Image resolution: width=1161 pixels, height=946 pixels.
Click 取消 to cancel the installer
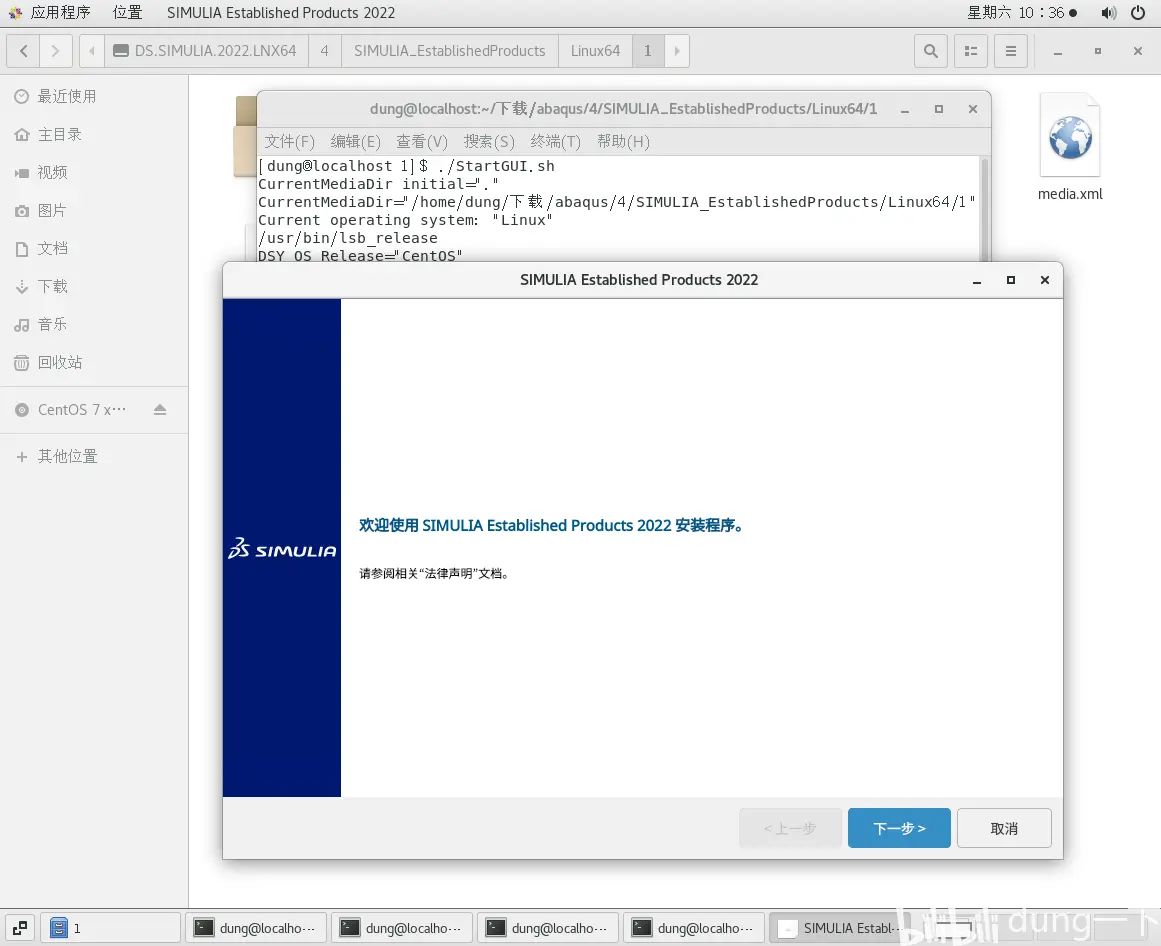click(x=1004, y=828)
